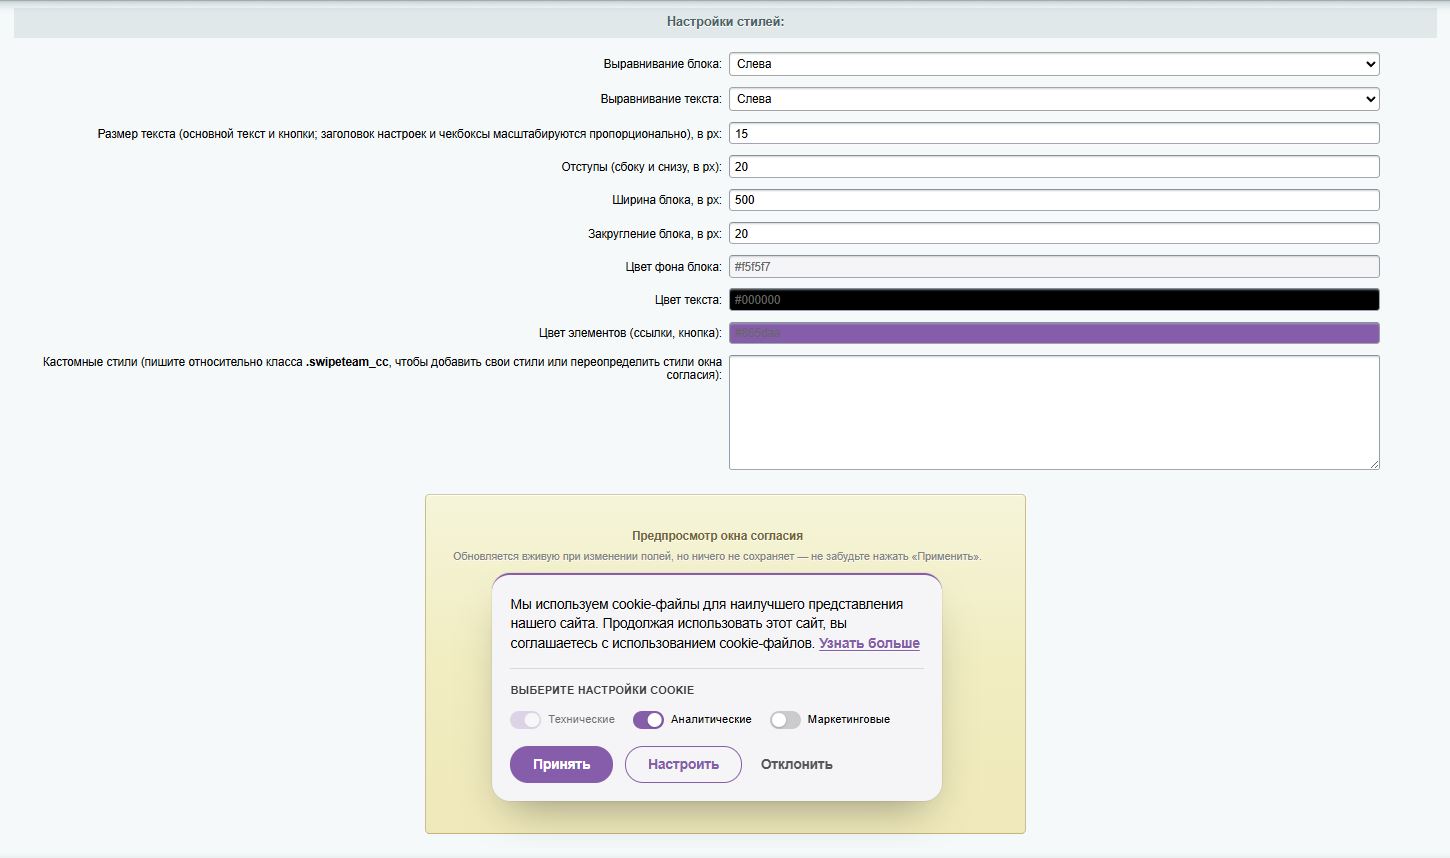The image size is (1450, 858).
Task: Click the 'Ширина блока, в px:' label
Action: (x=666, y=200)
